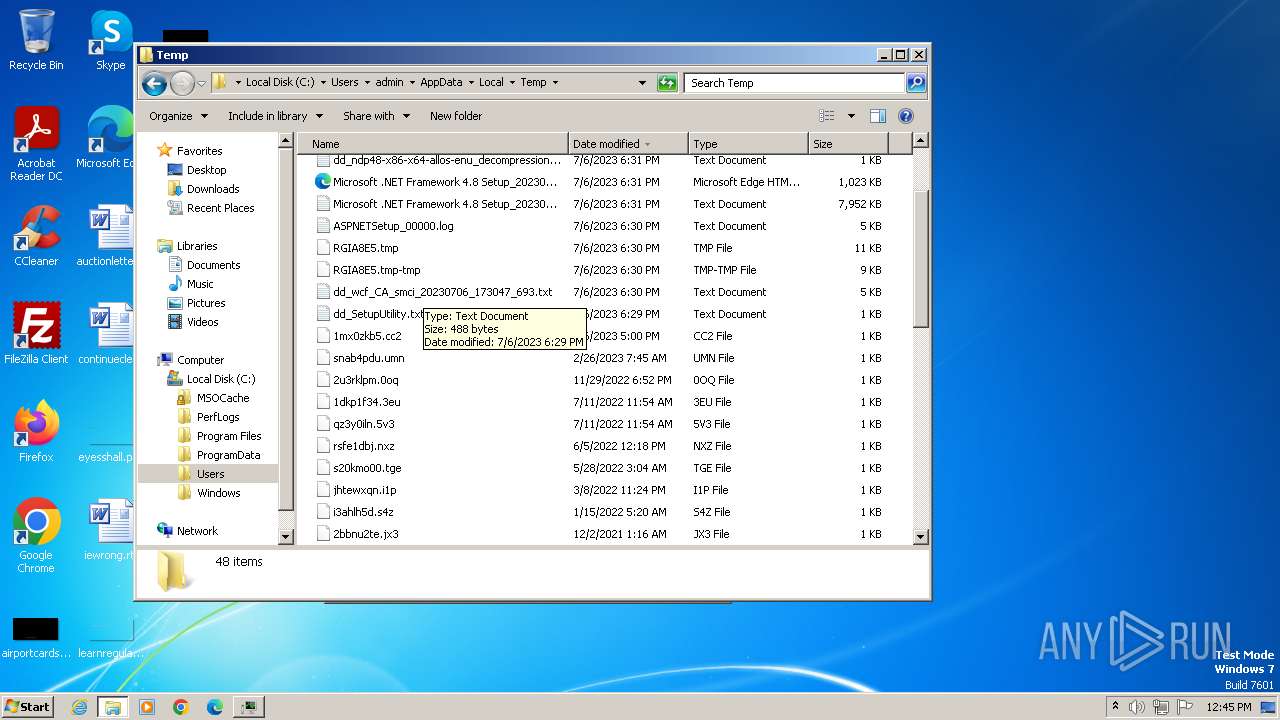The width and height of the screenshot is (1280, 720).
Task: Click the Start button
Action: click(28, 707)
